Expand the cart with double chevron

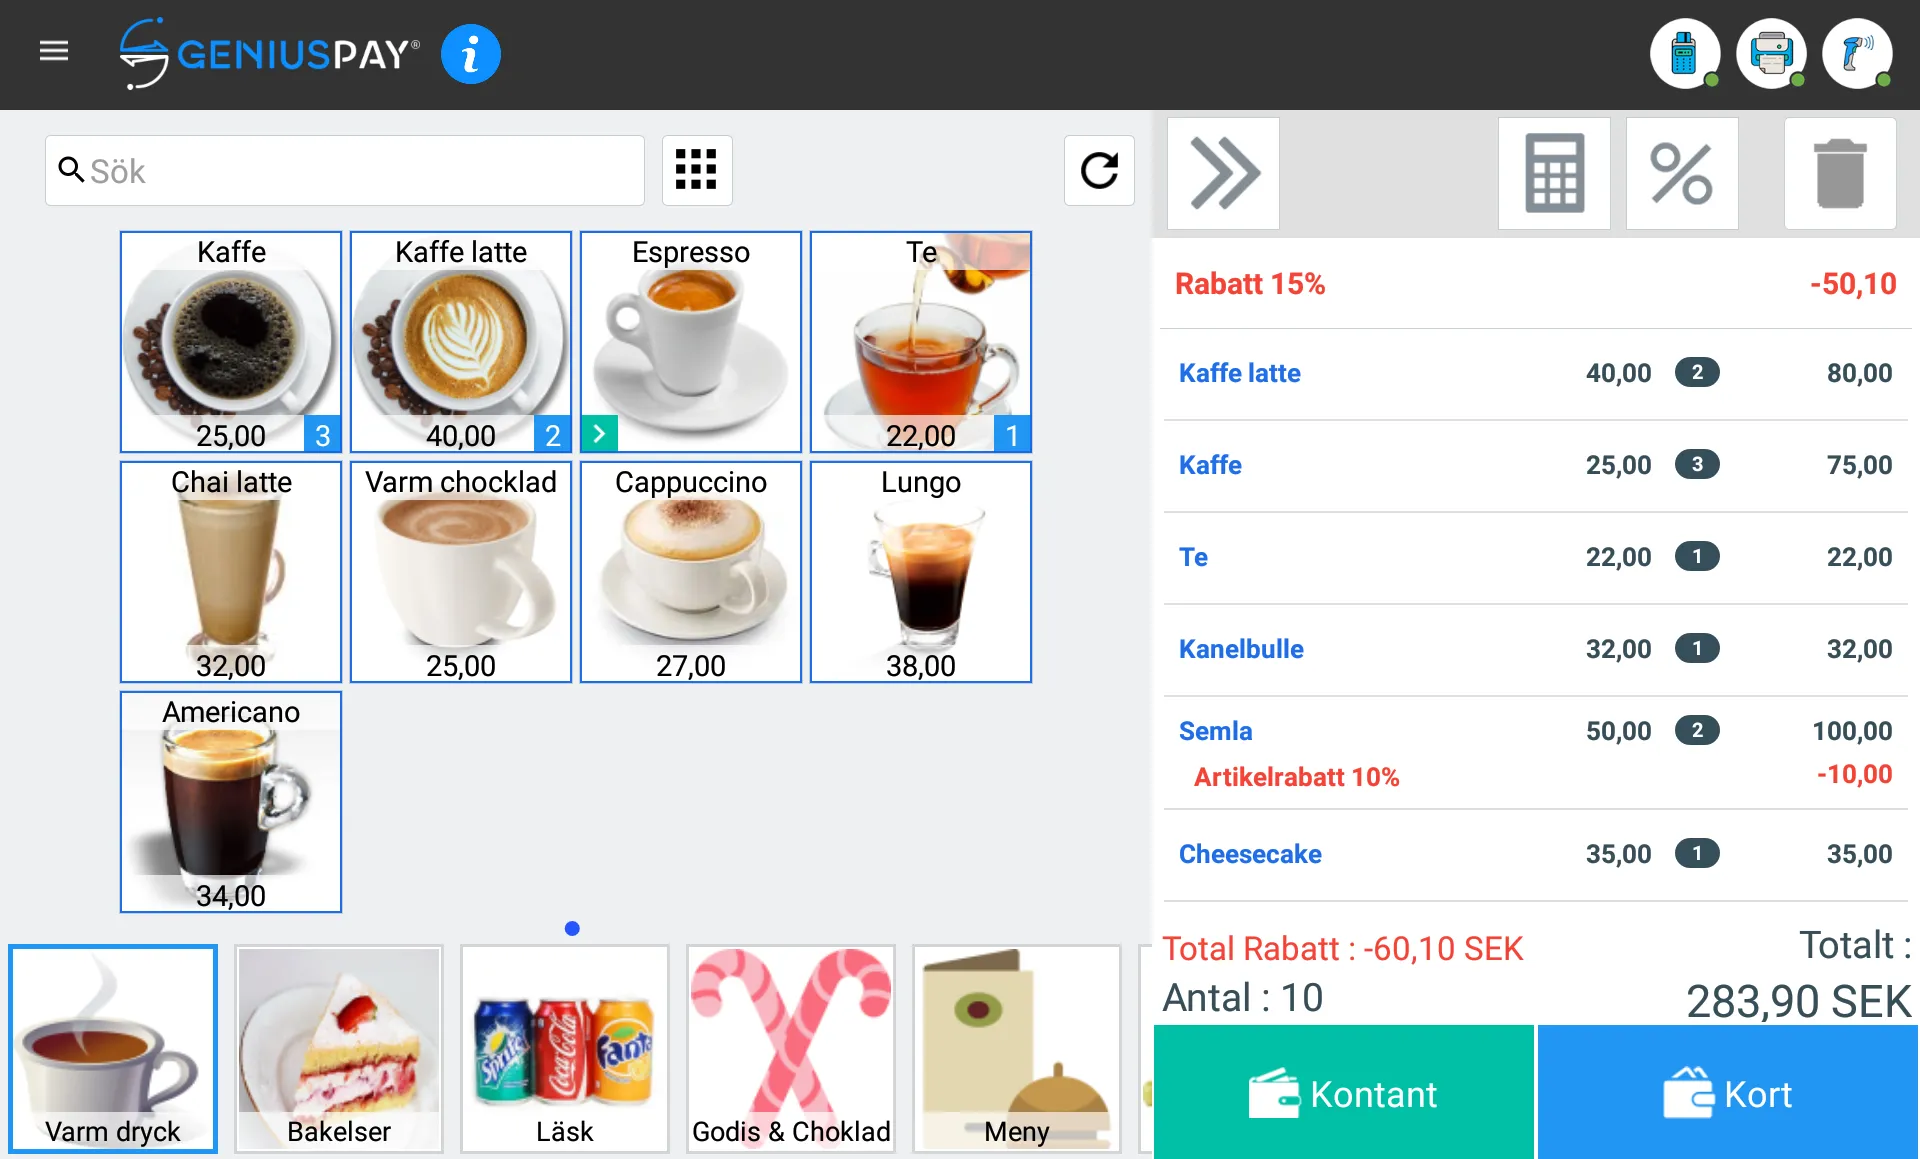tap(1223, 173)
